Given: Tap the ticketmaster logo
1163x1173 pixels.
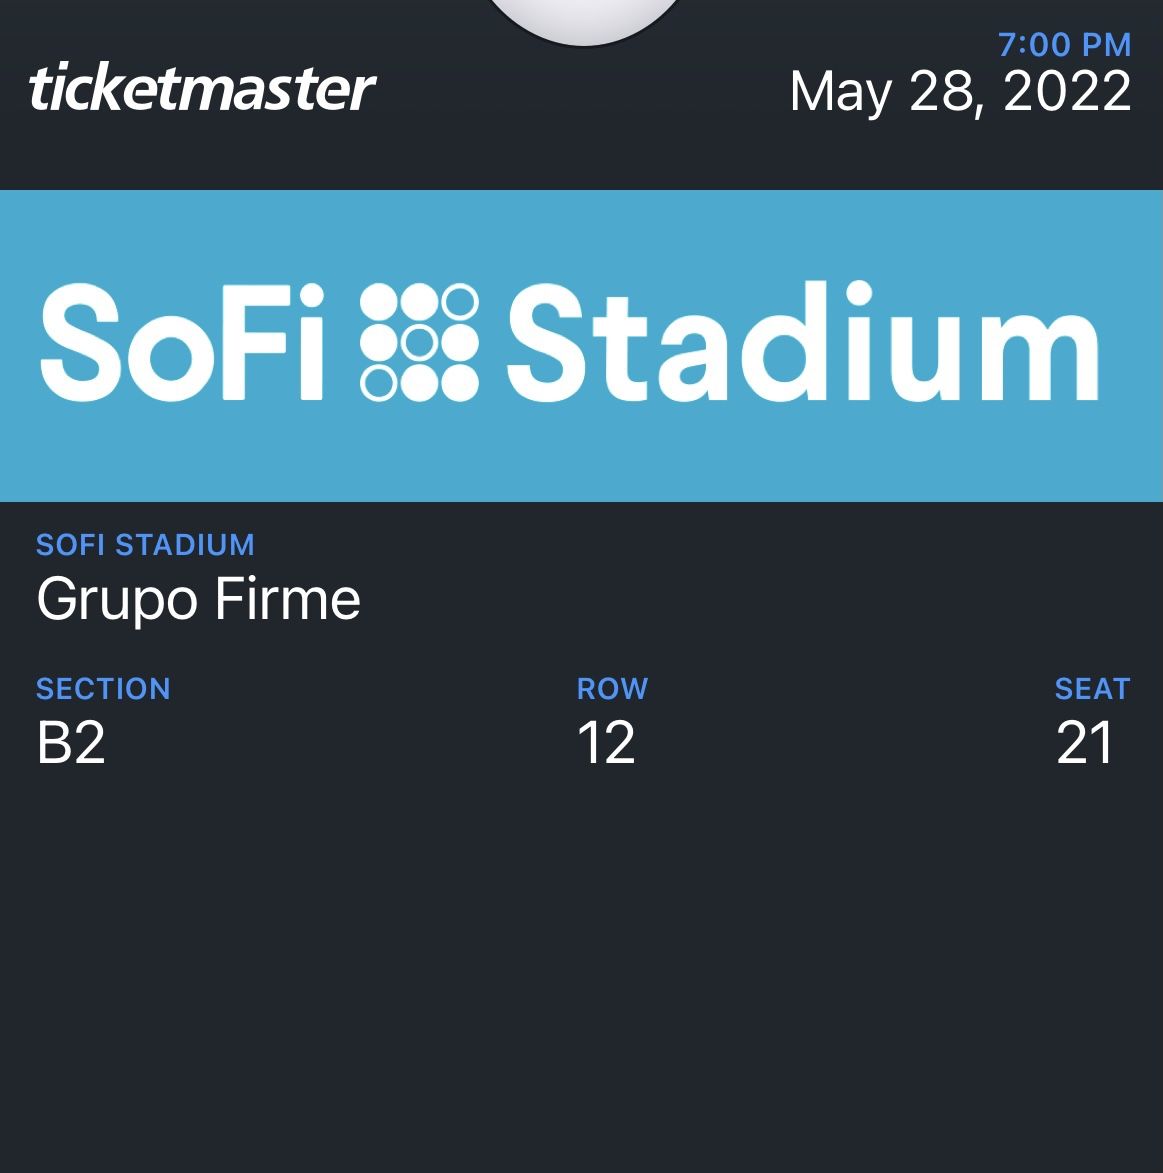Looking at the screenshot, I should [202, 89].
